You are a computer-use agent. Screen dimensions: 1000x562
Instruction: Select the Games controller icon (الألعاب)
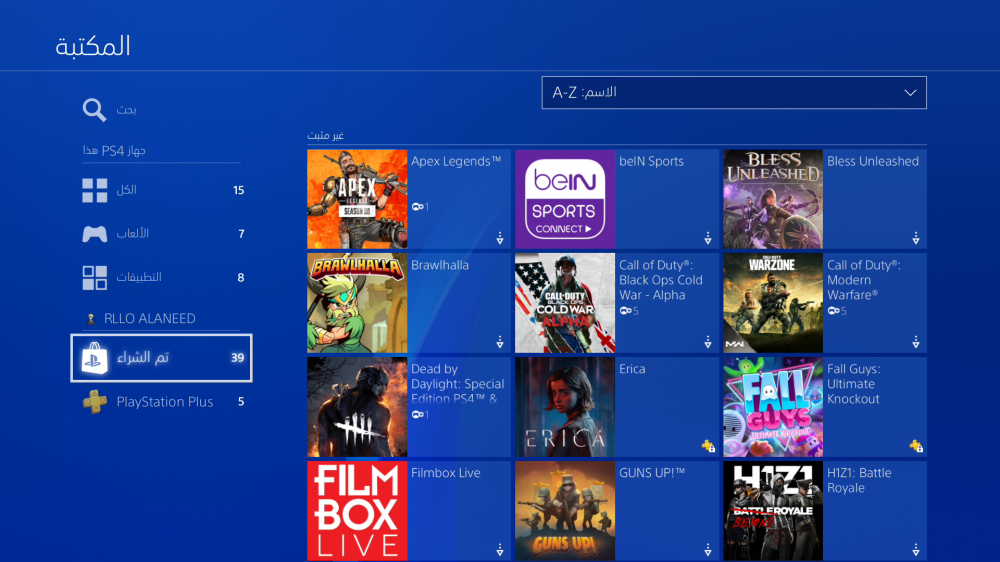pos(94,233)
